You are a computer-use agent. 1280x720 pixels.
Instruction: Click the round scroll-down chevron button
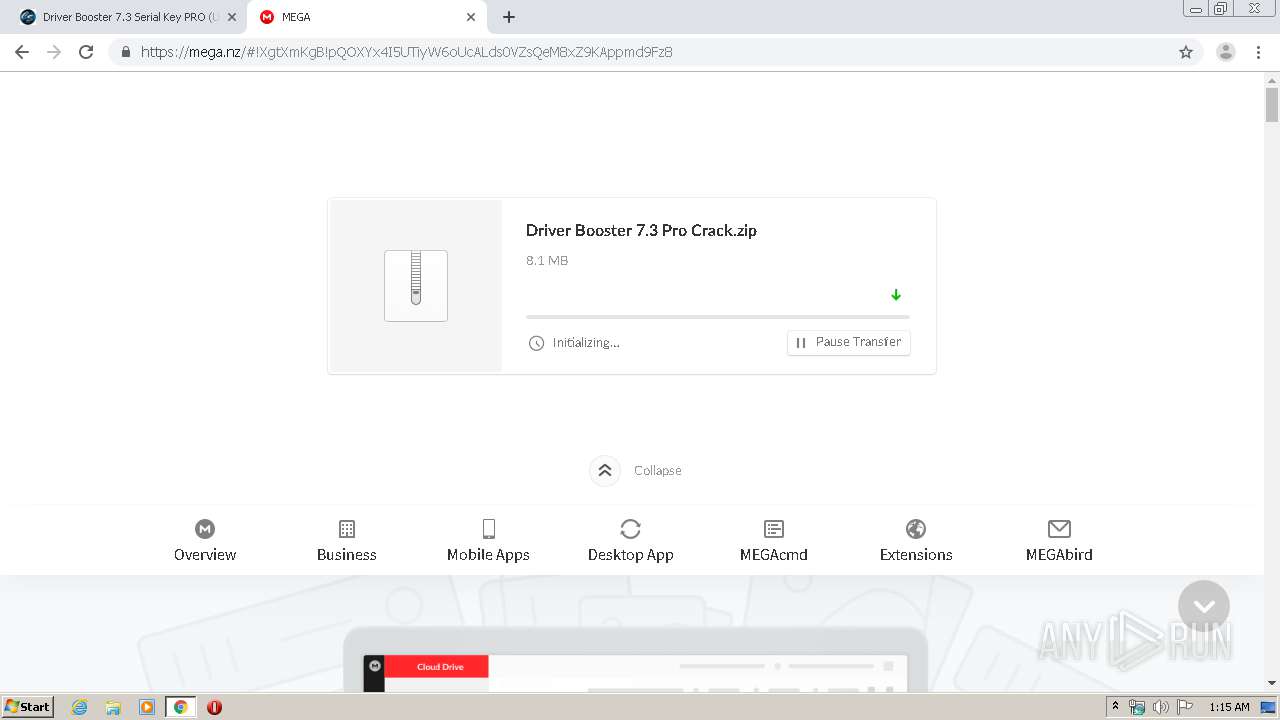click(x=1204, y=606)
